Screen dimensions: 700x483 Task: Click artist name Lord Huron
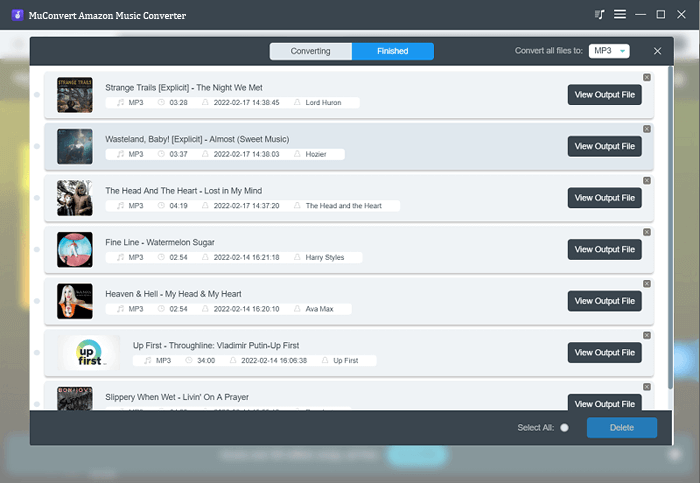tap(323, 103)
